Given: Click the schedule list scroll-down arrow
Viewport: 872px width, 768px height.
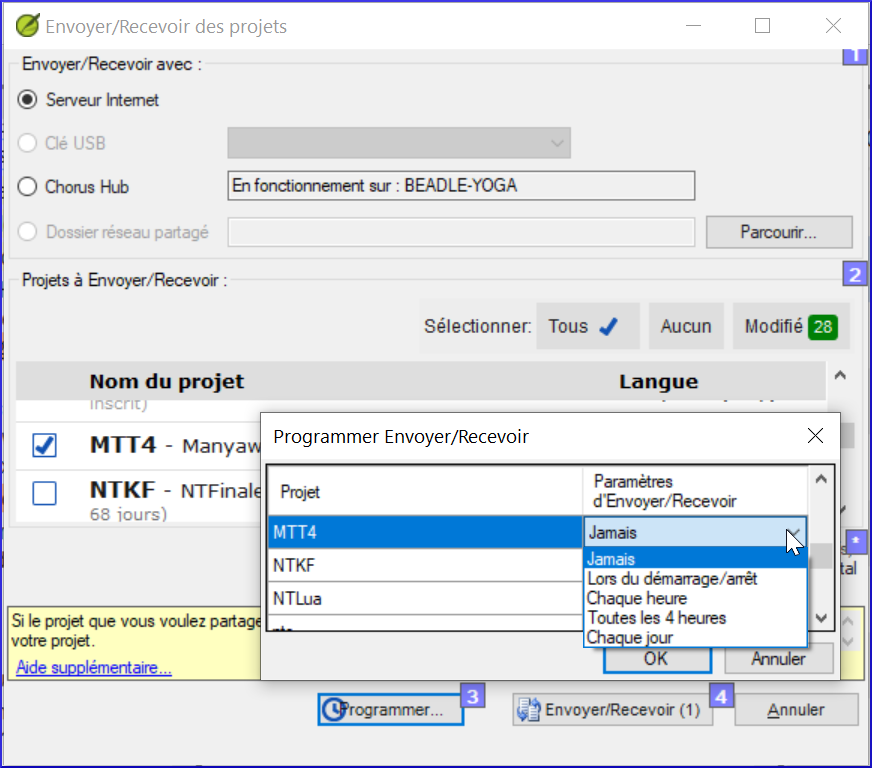Looking at the screenshot, I should point(821,618).
